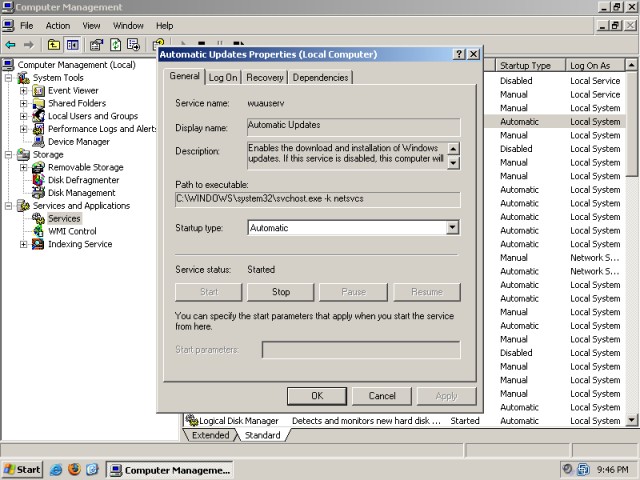
Task: Click the Startup Type column header
Action: tap(530, 65)
